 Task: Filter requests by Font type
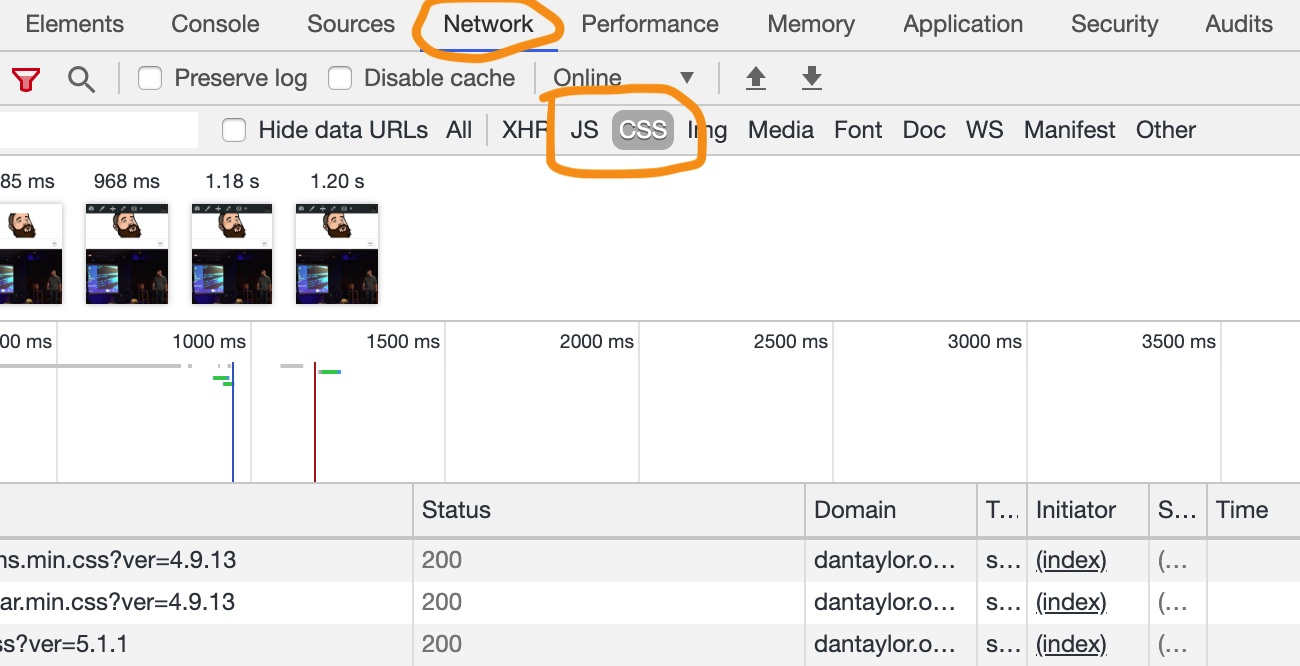(858, 130)
